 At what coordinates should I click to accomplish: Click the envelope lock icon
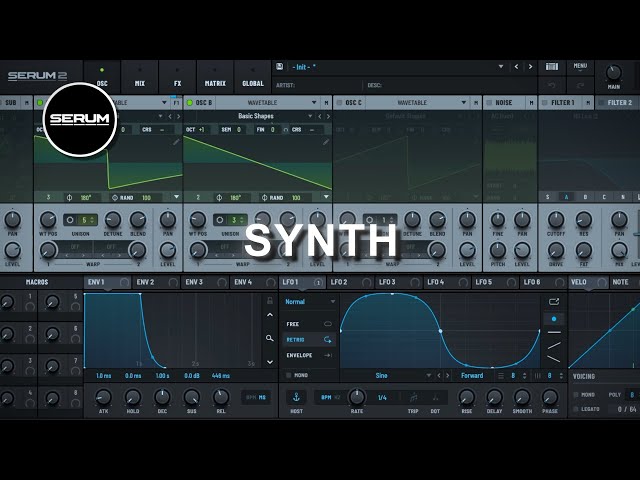coord(270,301)
